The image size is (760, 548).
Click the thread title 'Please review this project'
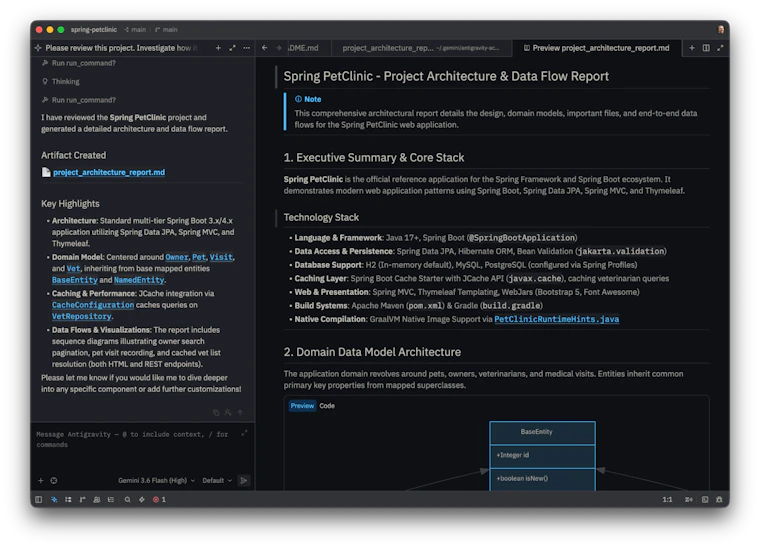[121, 48]
